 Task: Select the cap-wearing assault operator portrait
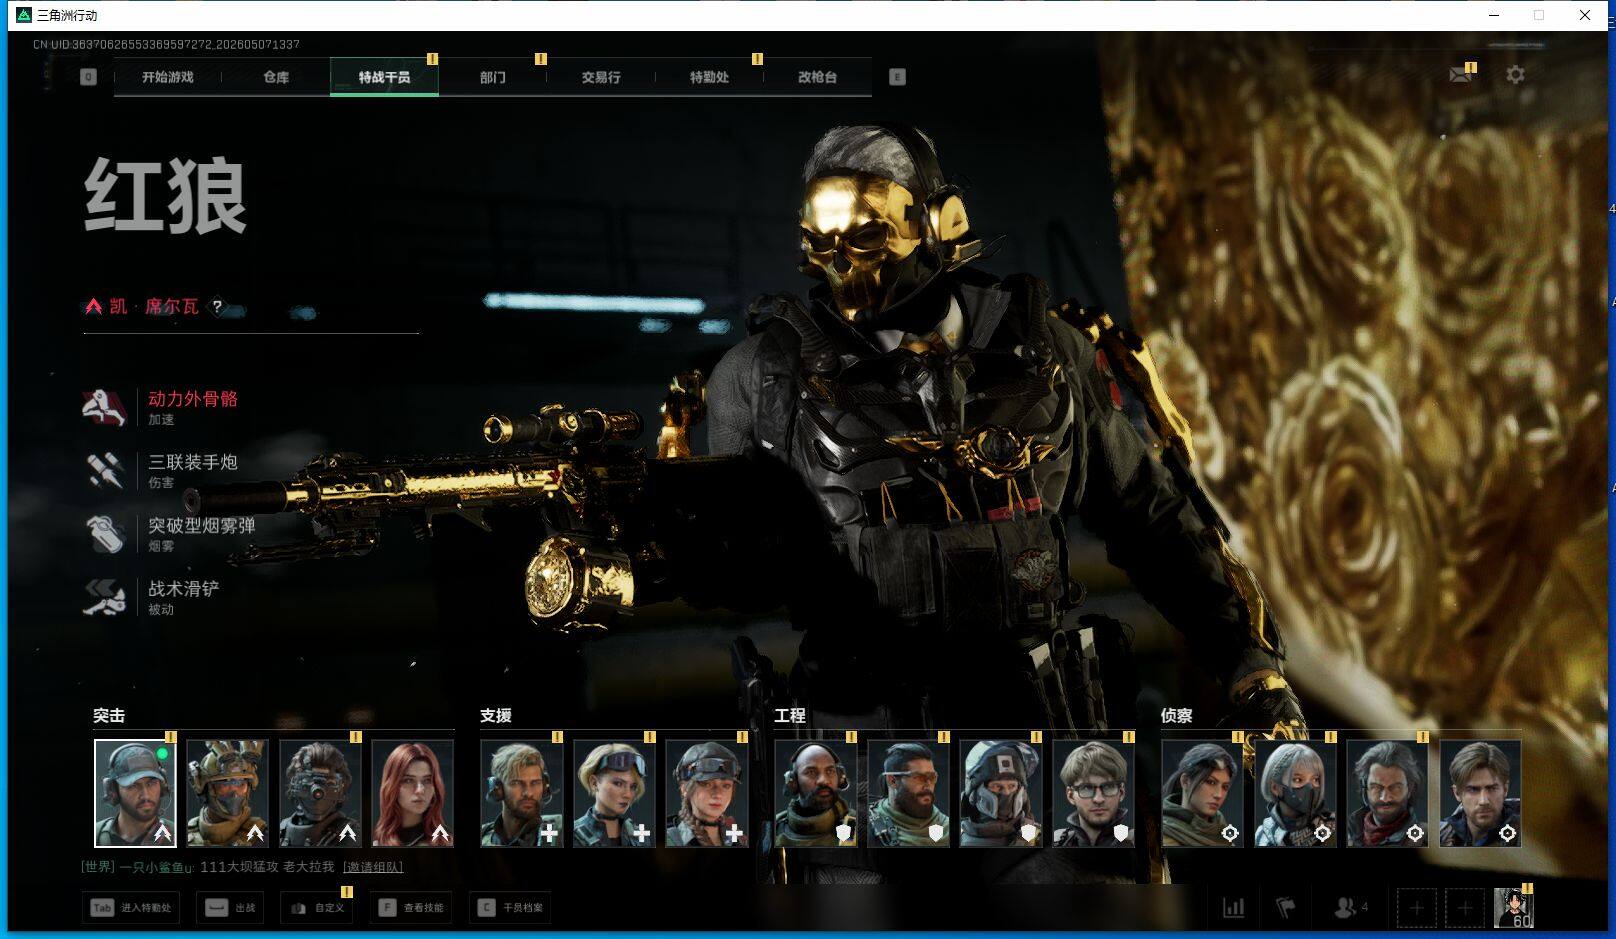click(135, 793)
